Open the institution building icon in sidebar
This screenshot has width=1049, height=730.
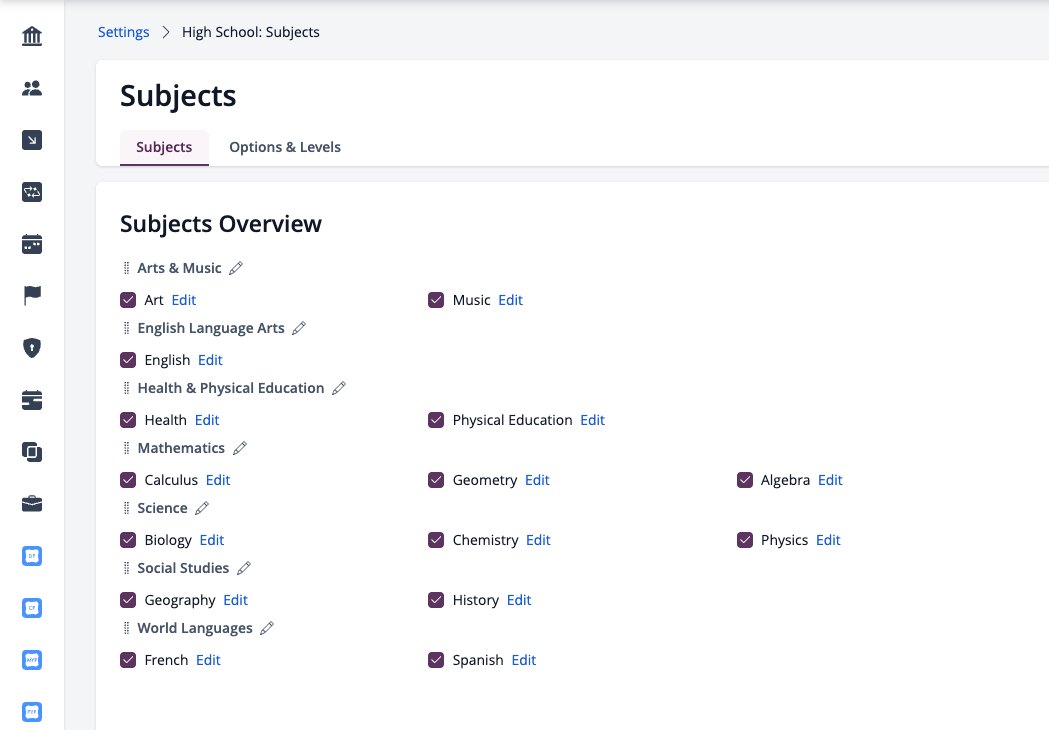[31, 36]
